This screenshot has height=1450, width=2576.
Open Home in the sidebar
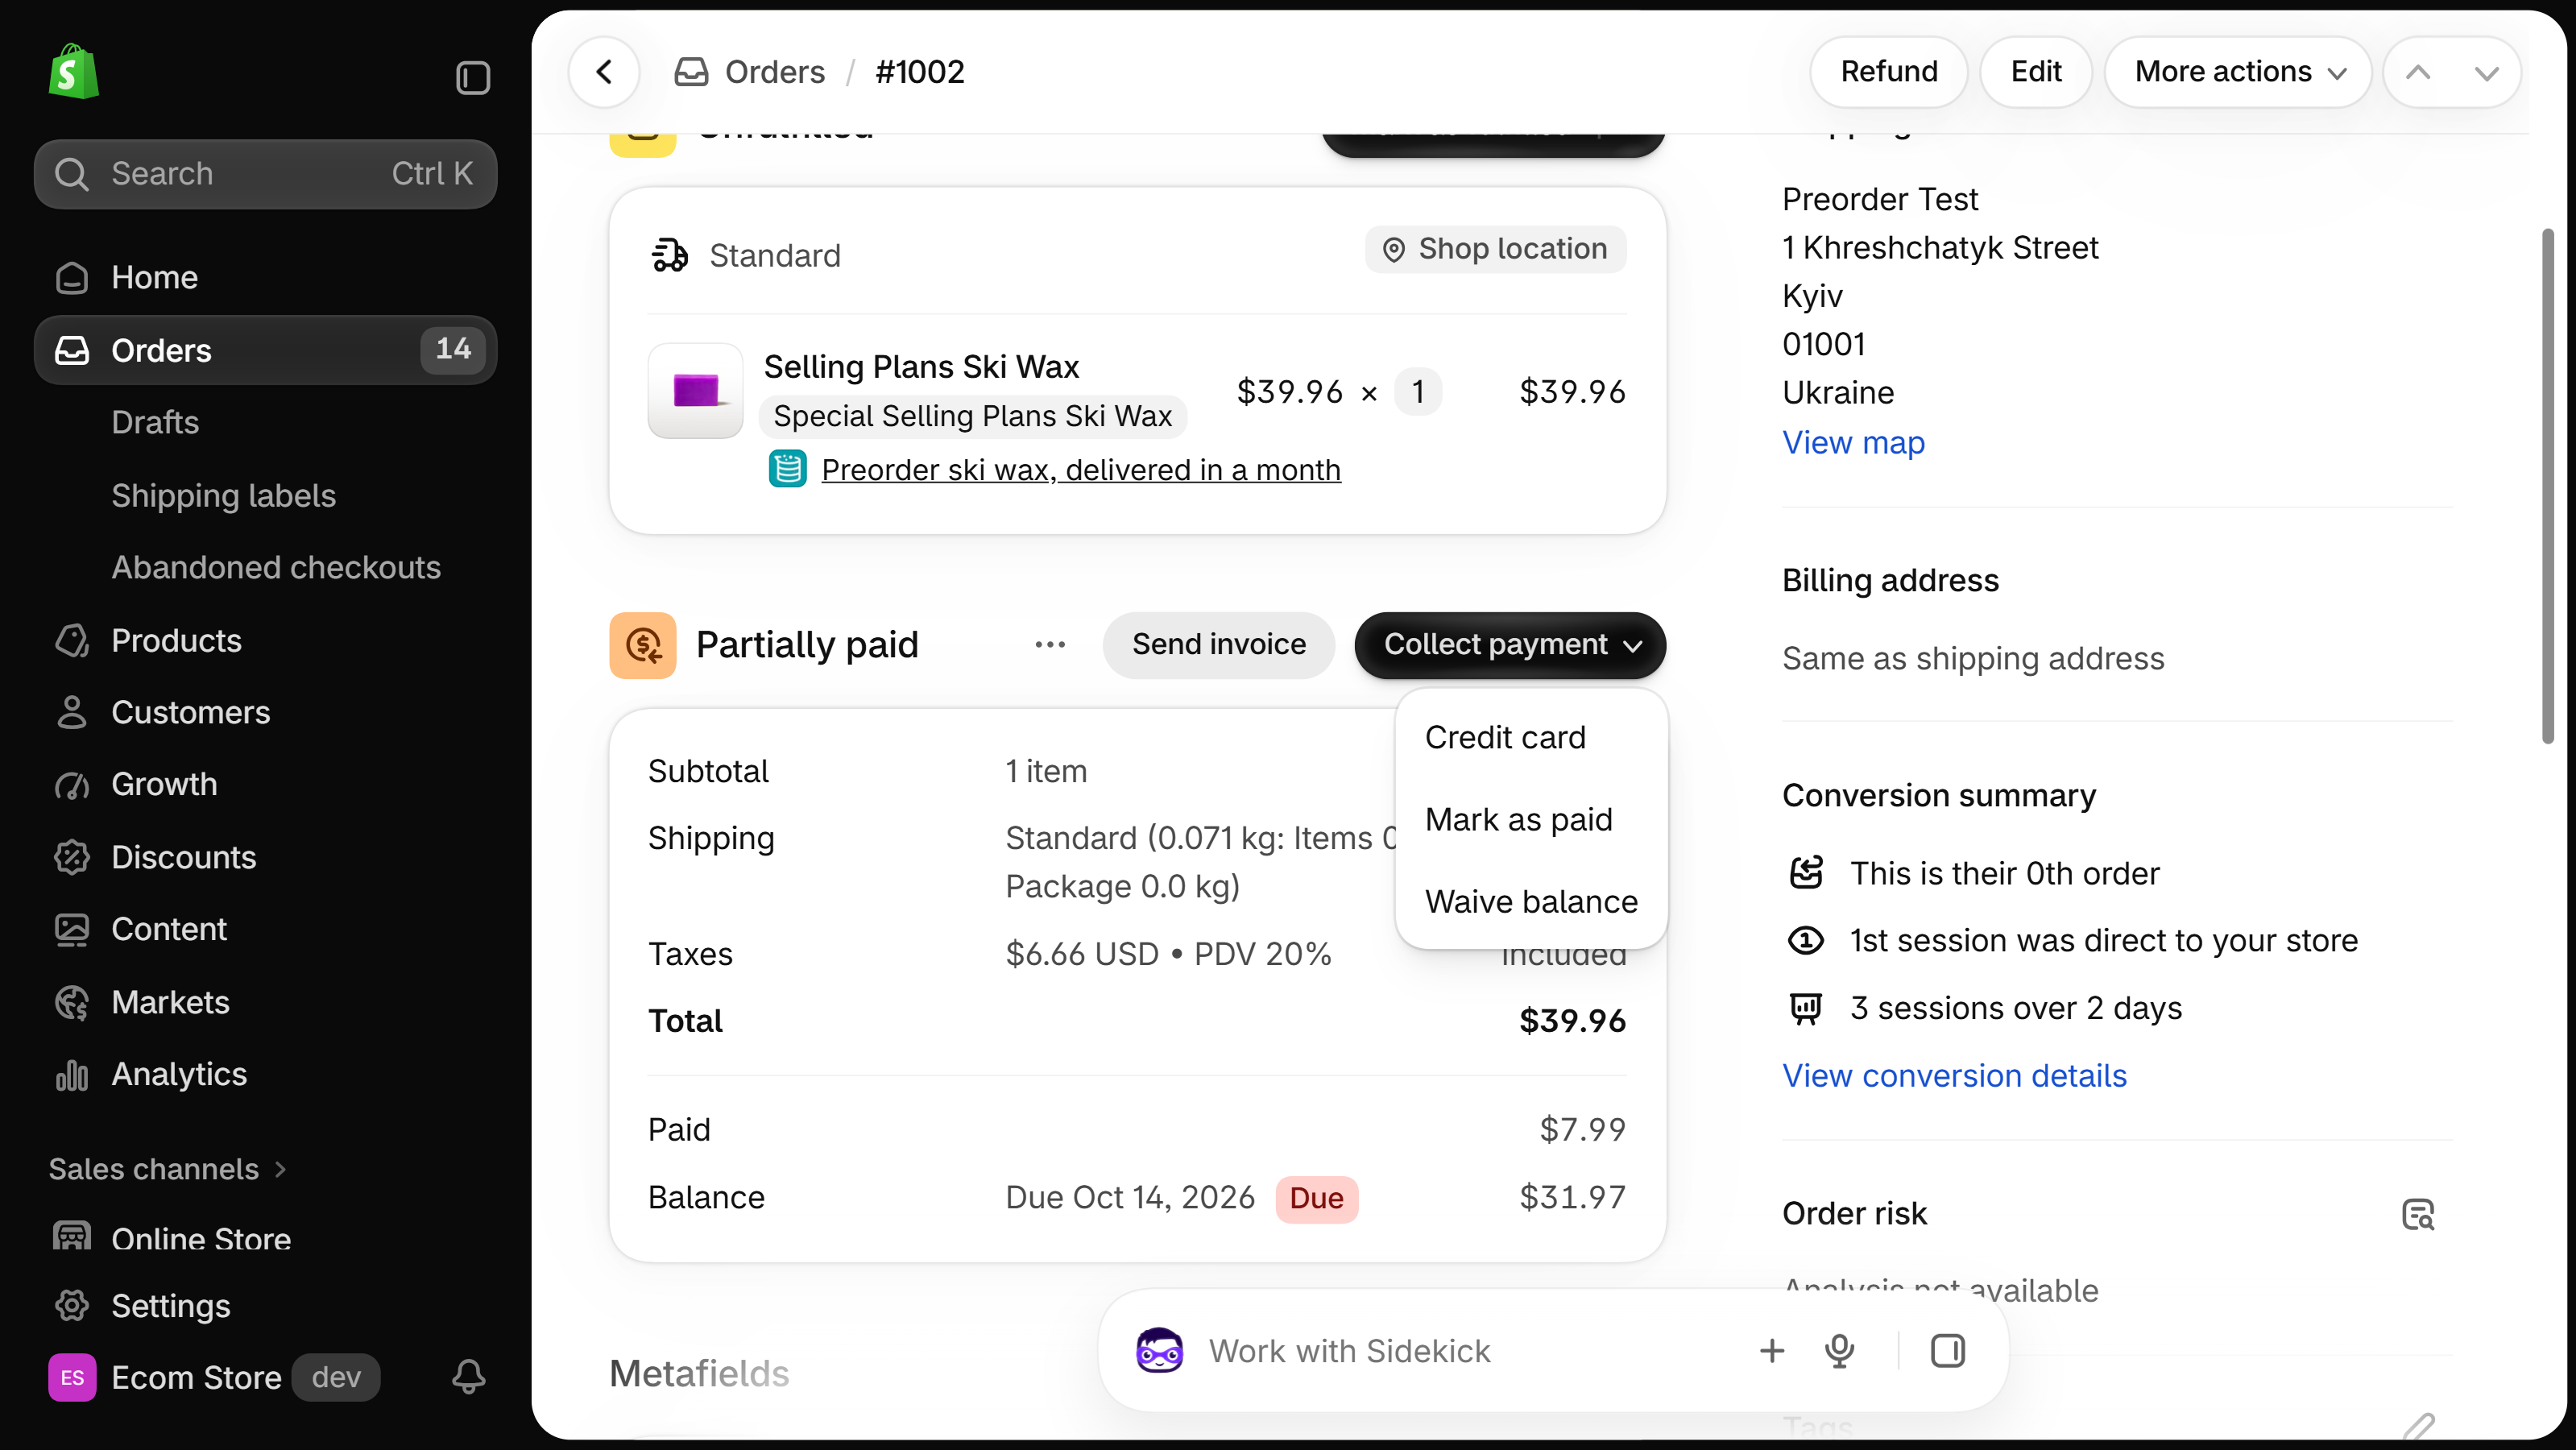point(265,277)
